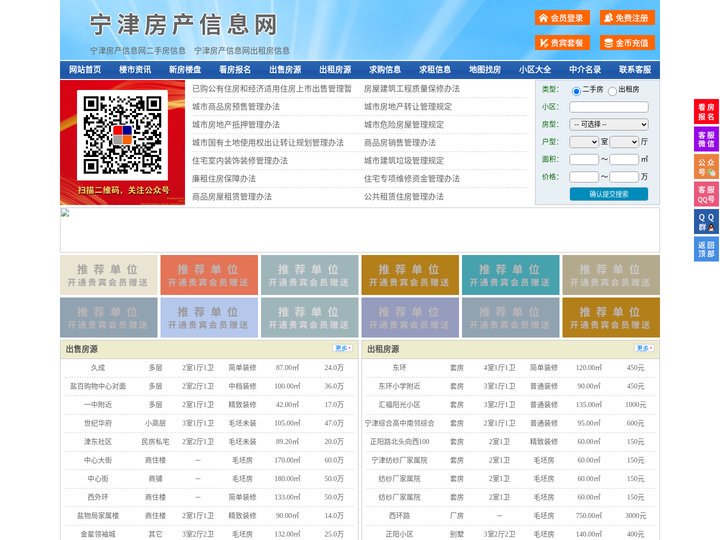
Task: Open the 东环小学附近 rental listing
Action: click(x=399, y=386)
